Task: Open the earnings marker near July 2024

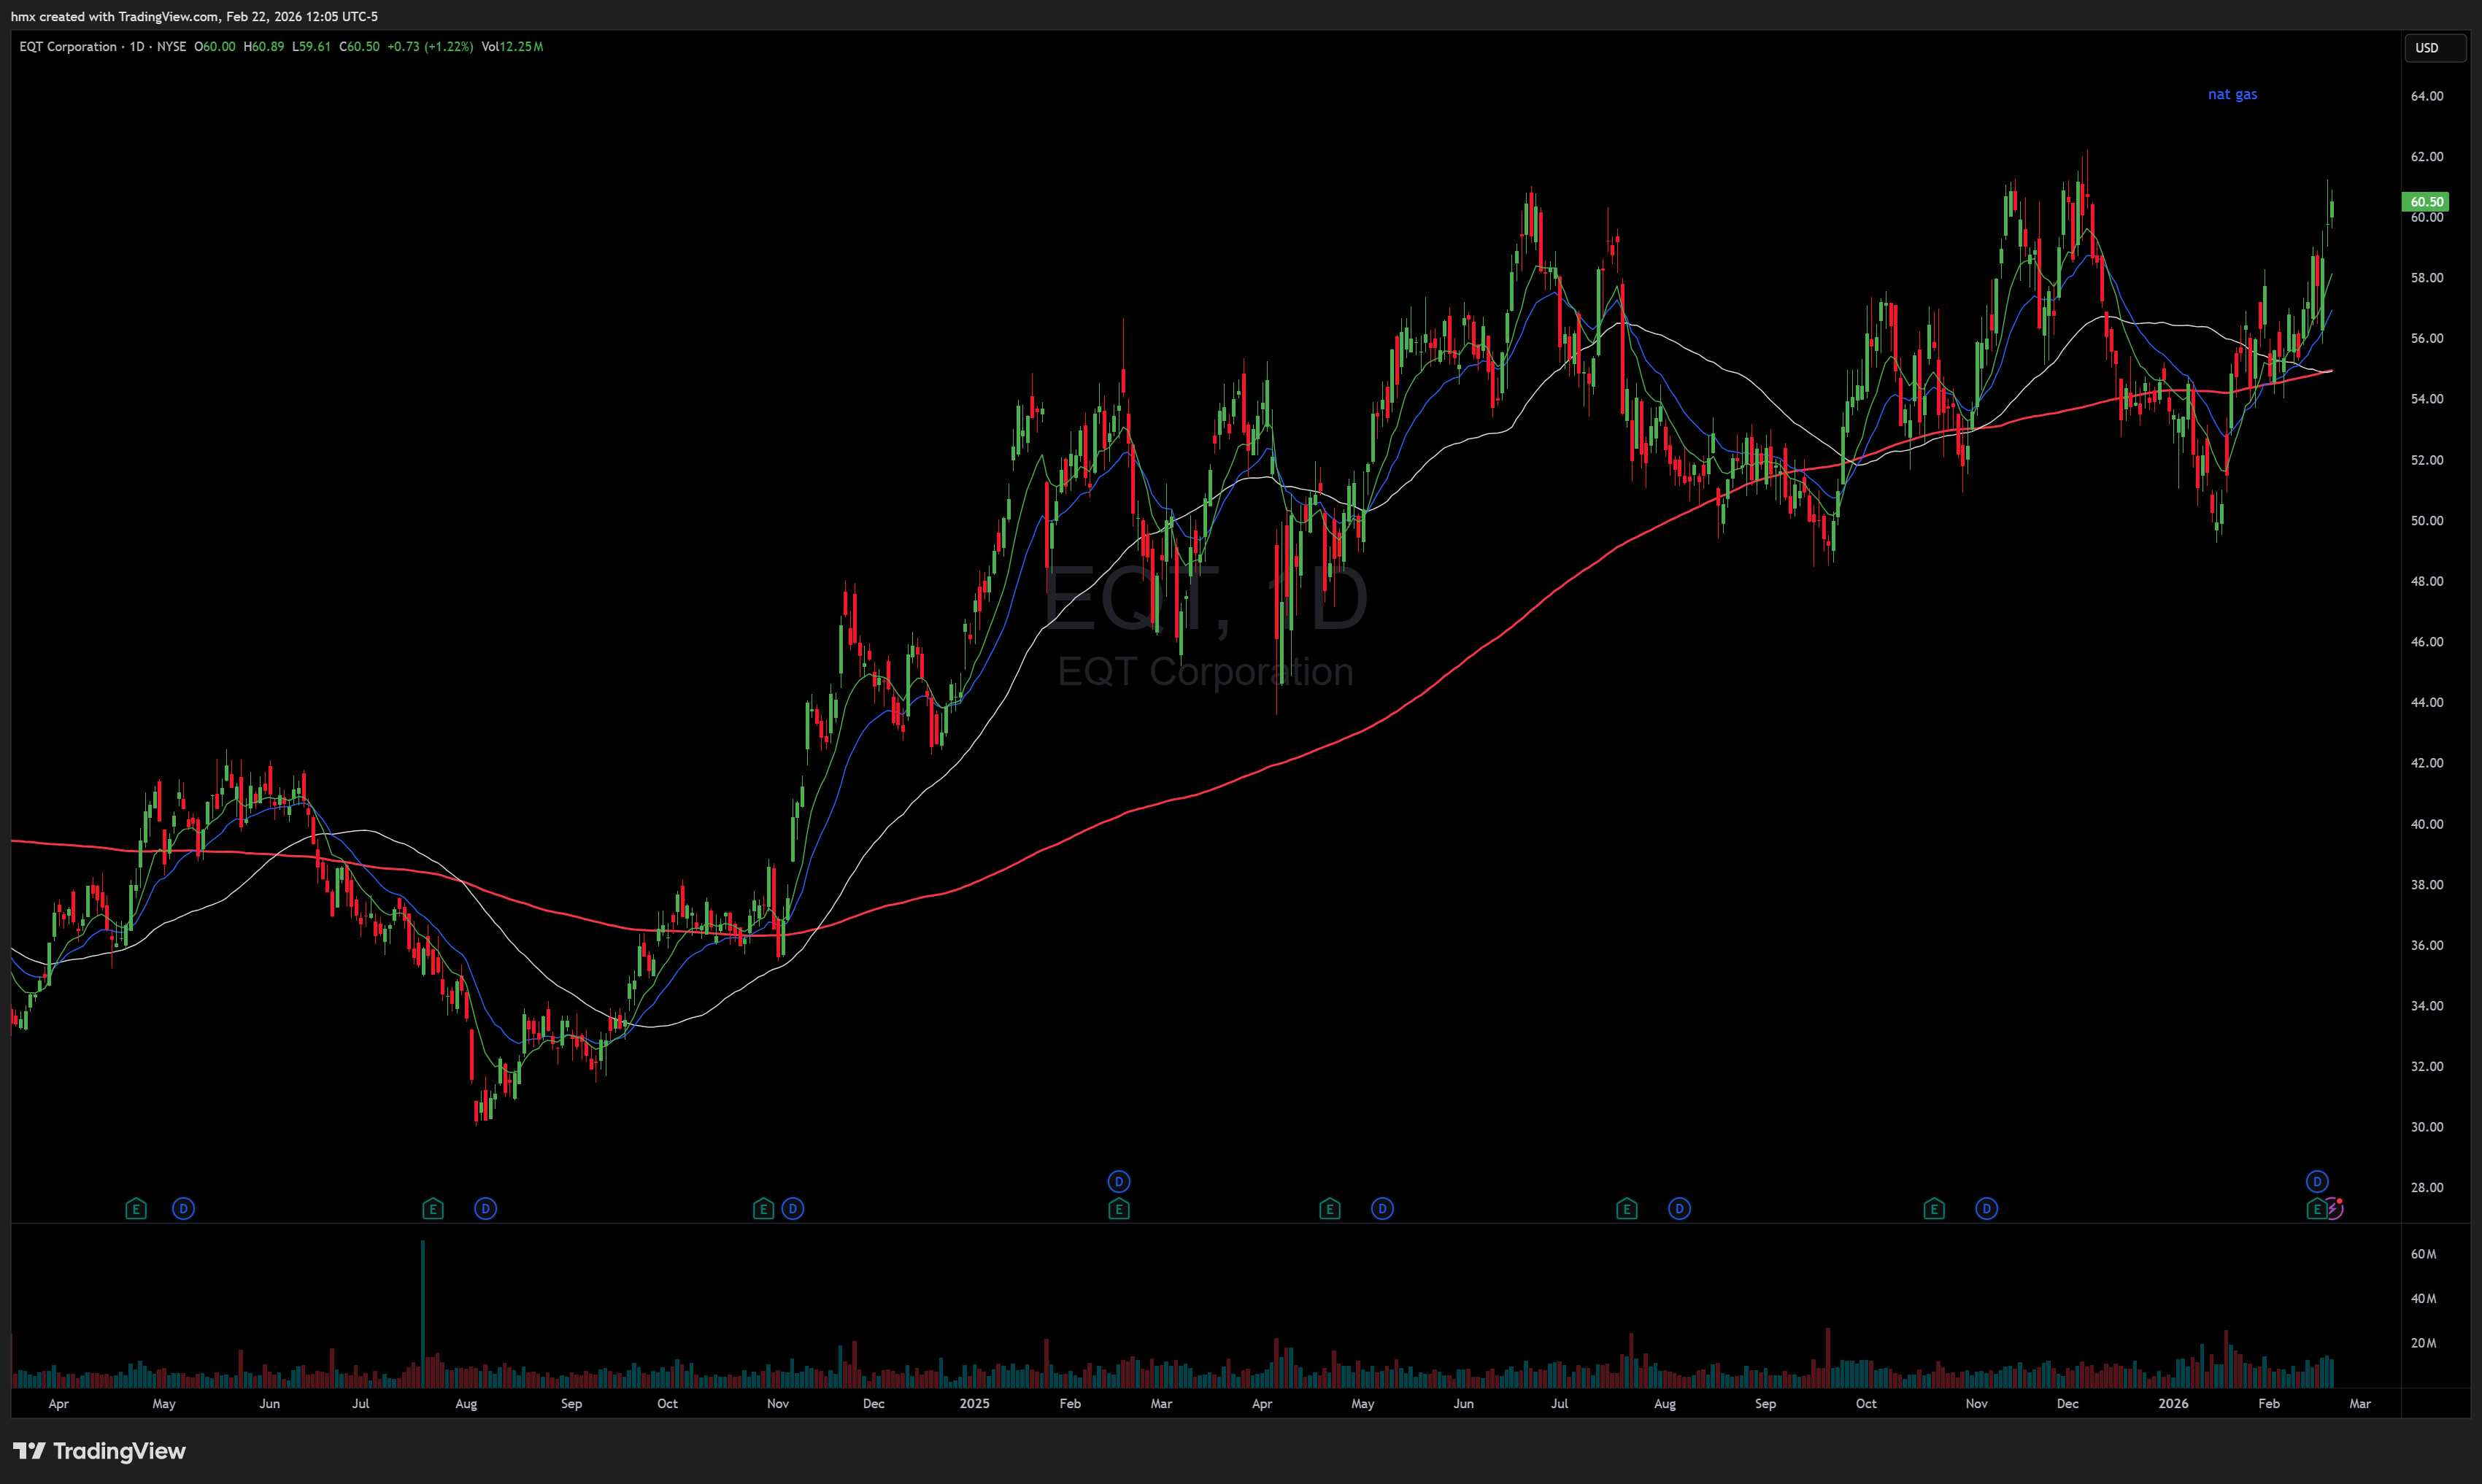Action: click(x=432, y=1209)
